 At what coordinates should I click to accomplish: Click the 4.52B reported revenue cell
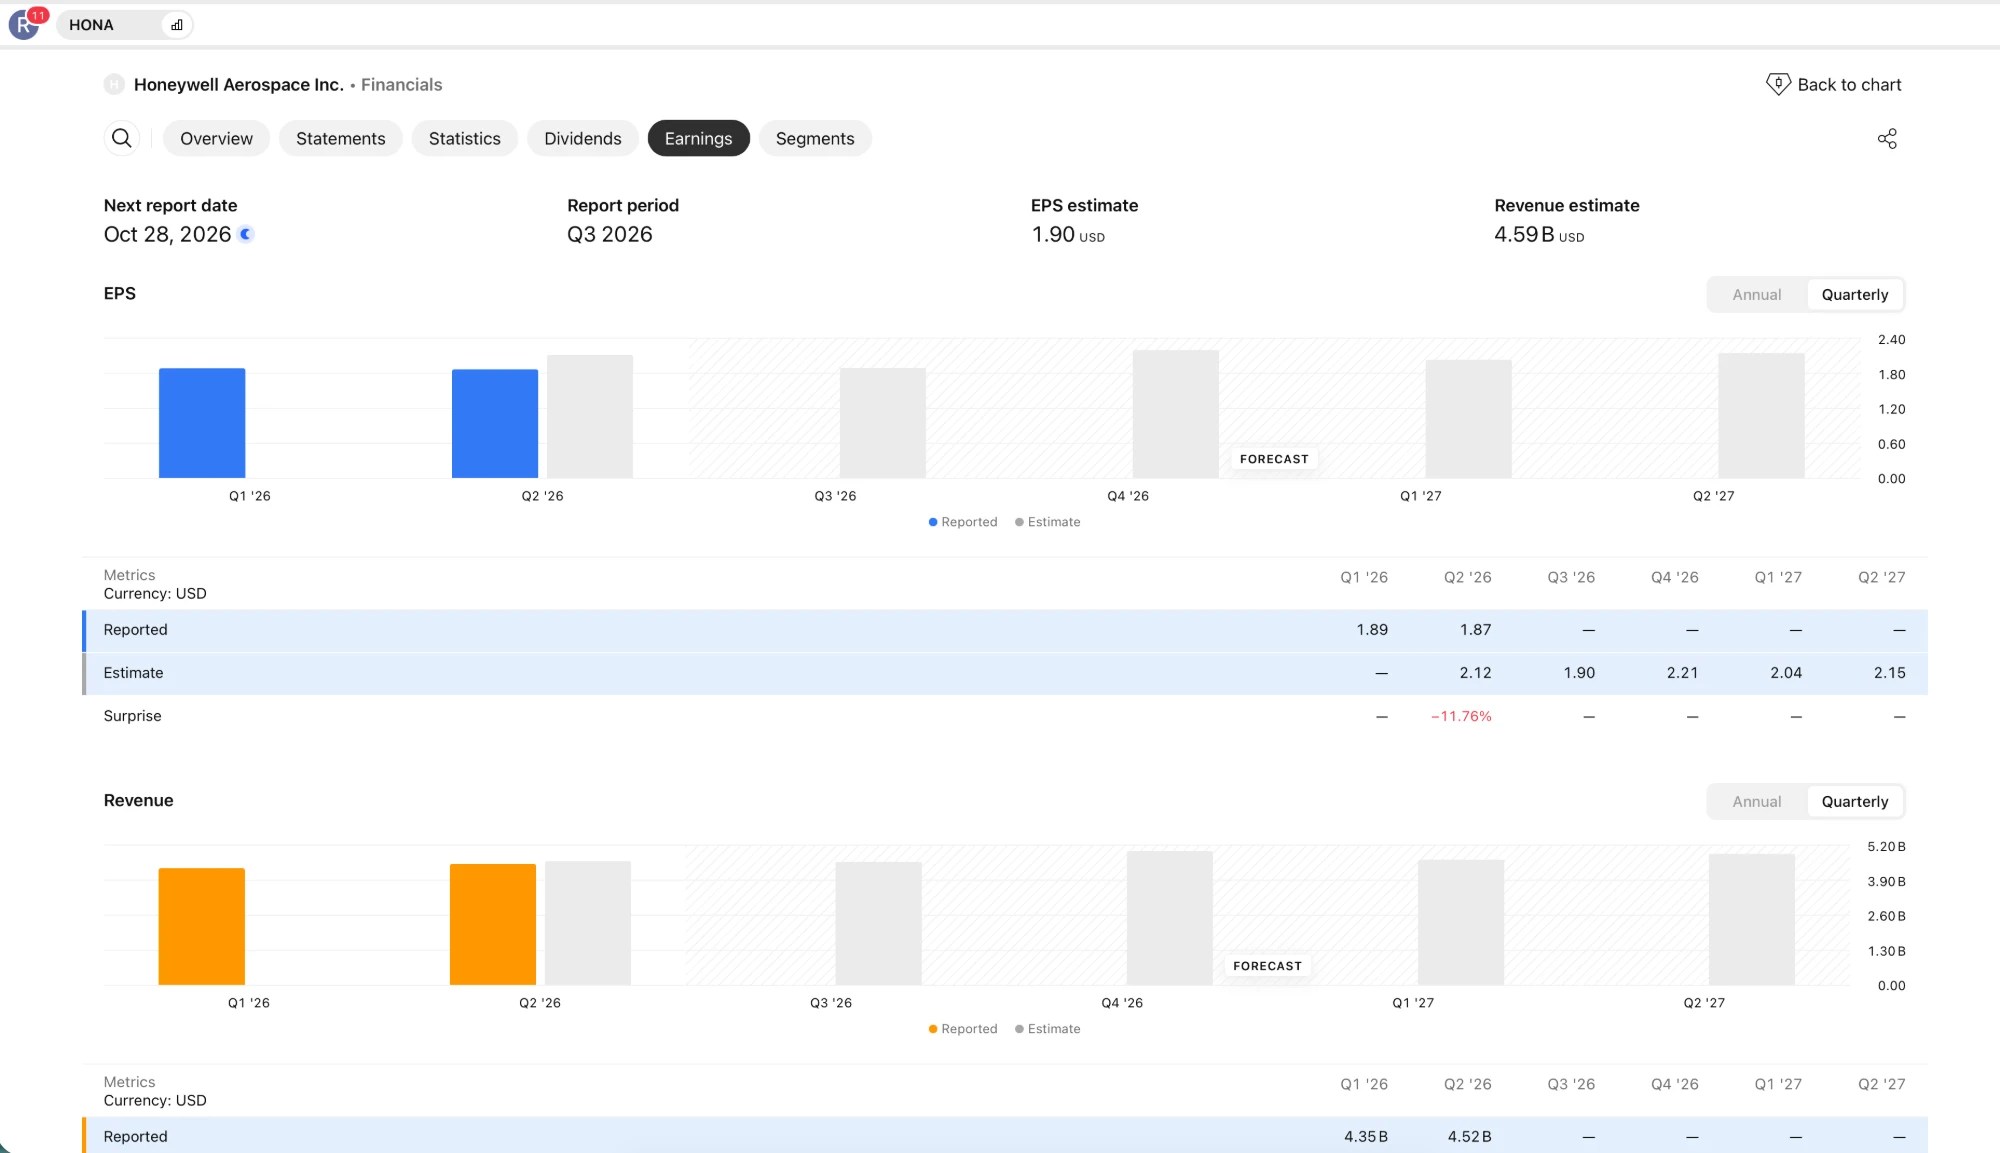[1469, 1137]
